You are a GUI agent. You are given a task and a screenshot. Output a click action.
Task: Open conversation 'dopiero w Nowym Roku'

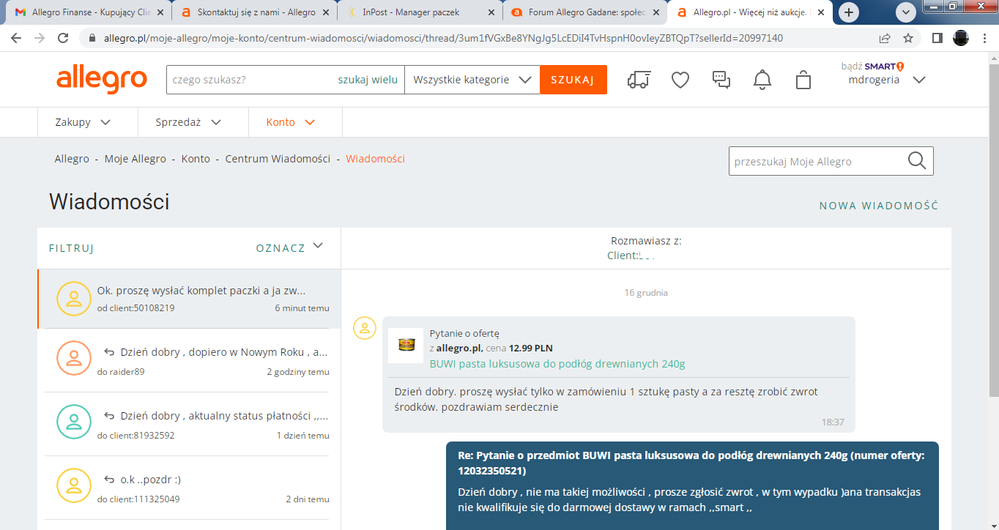coord(189,361)
